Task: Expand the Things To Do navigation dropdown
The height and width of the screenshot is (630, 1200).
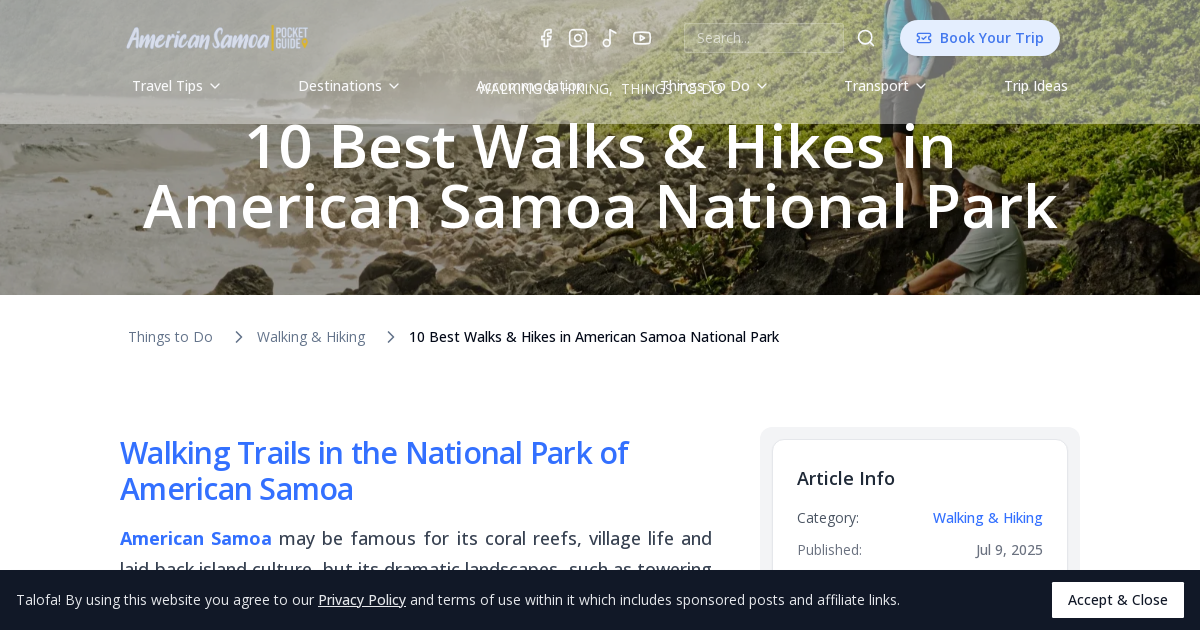Action: click(x=713, y=86)
